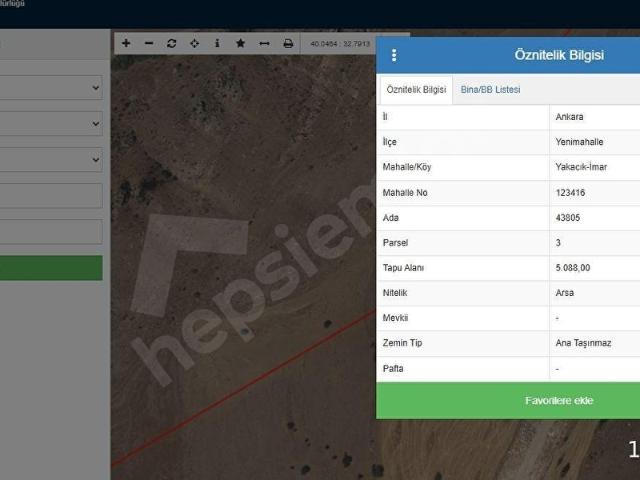This screenshot has height=480, width=640.
Task: Select the Öznitelik Bilgisi tab
Action: [x=416, y=89]
